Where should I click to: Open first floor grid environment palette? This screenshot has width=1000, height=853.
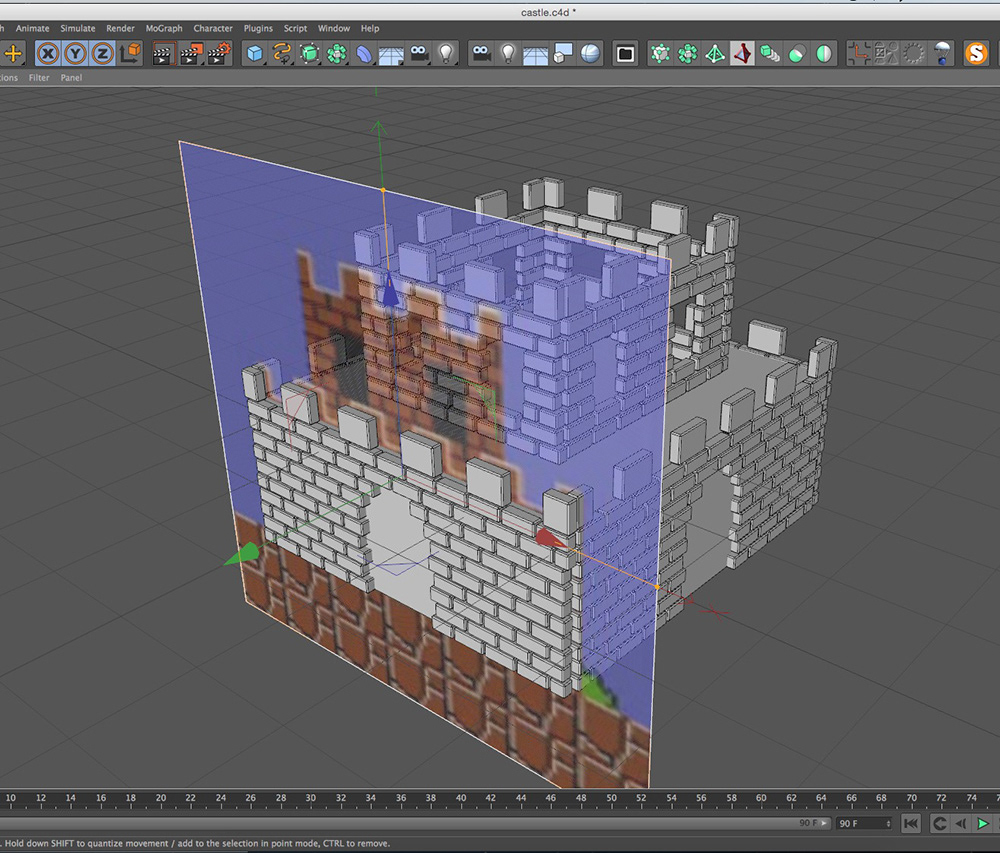coord(391,54)
